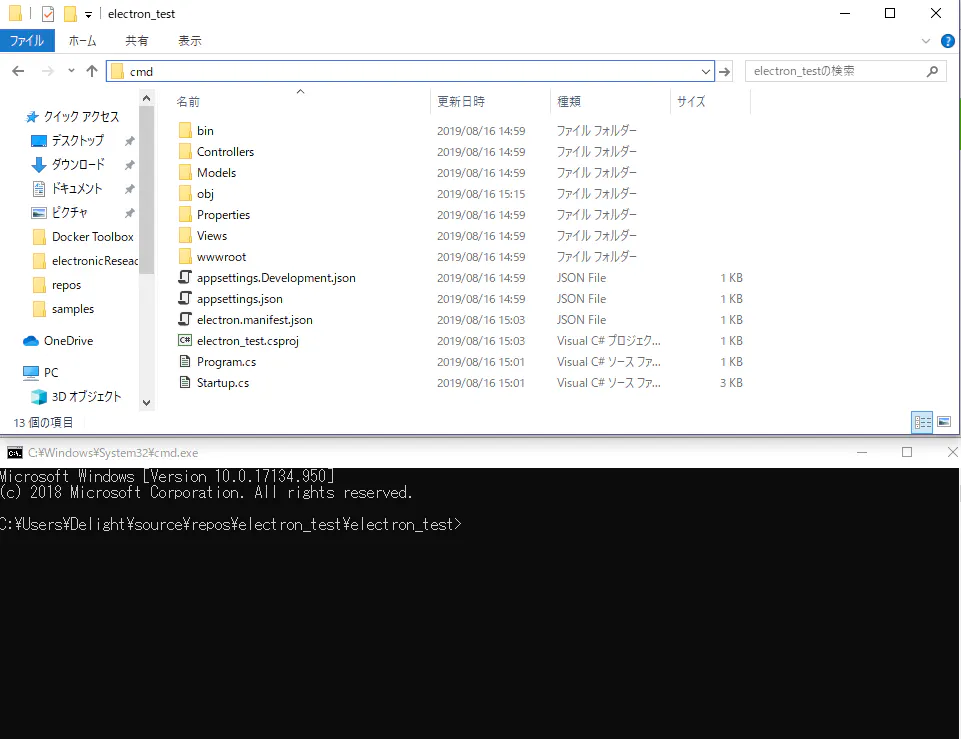
Task: Select the Models folder
Action: pyautogui.click(x=216, y=172)
